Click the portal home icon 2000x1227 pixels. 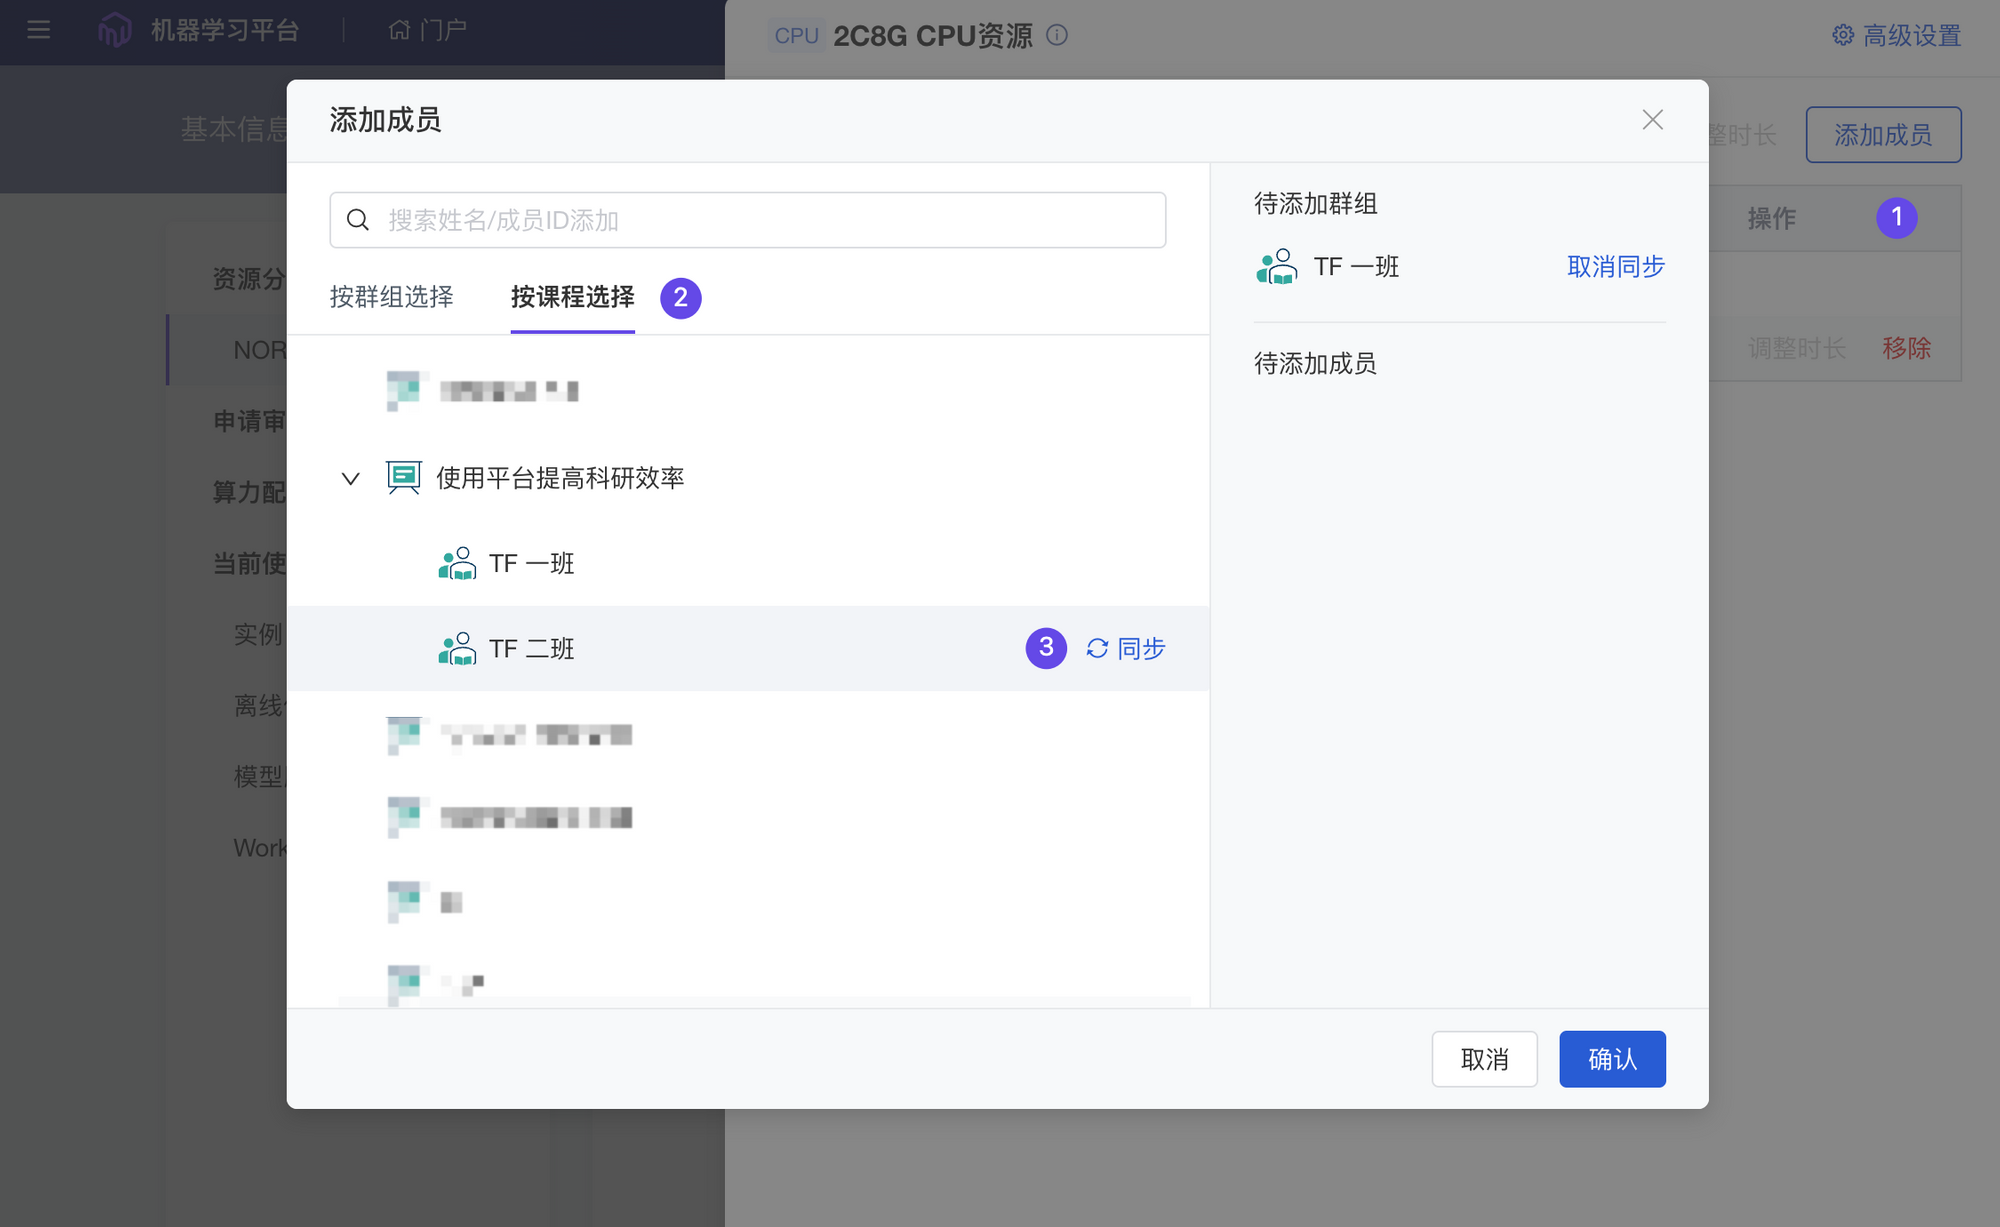pos(399,30)
